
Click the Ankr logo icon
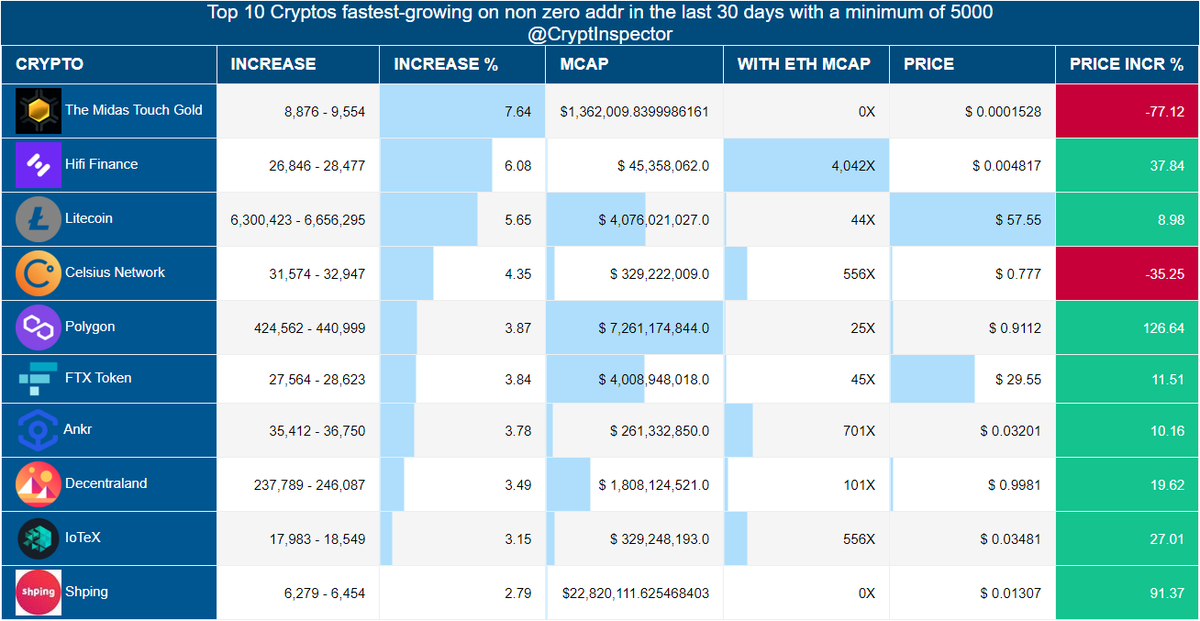(39, 430)
